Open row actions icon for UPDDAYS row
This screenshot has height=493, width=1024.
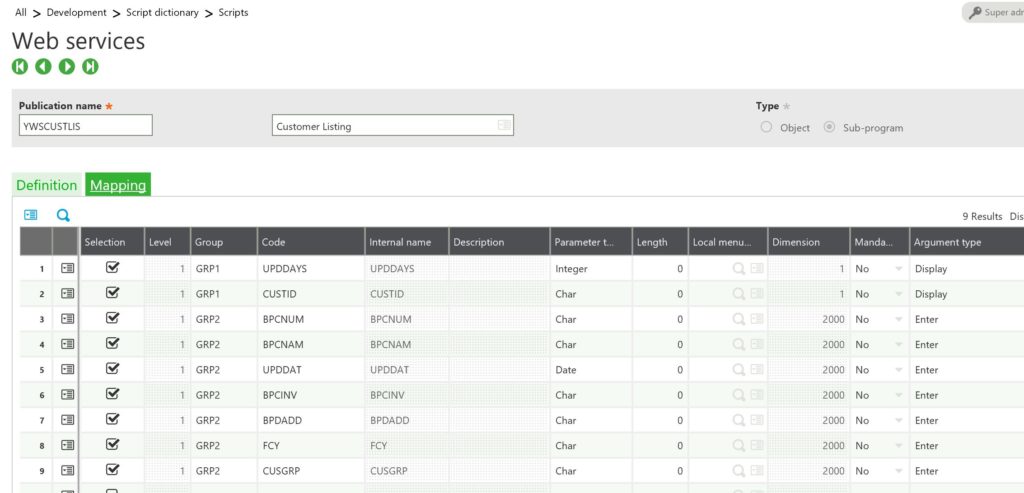(x=68, y=269)
